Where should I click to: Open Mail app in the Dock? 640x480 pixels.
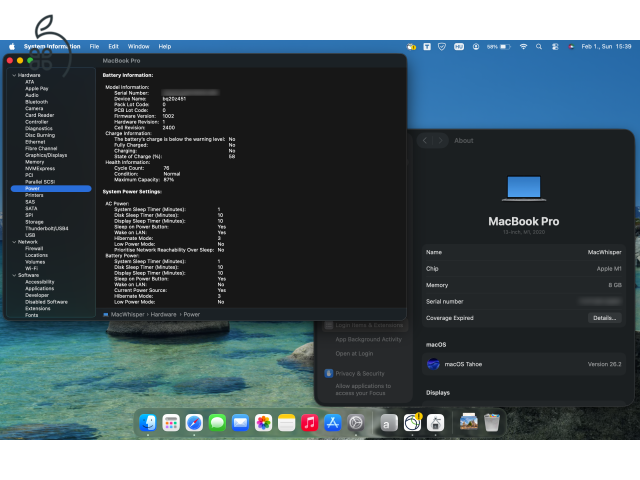coord(240,422)
